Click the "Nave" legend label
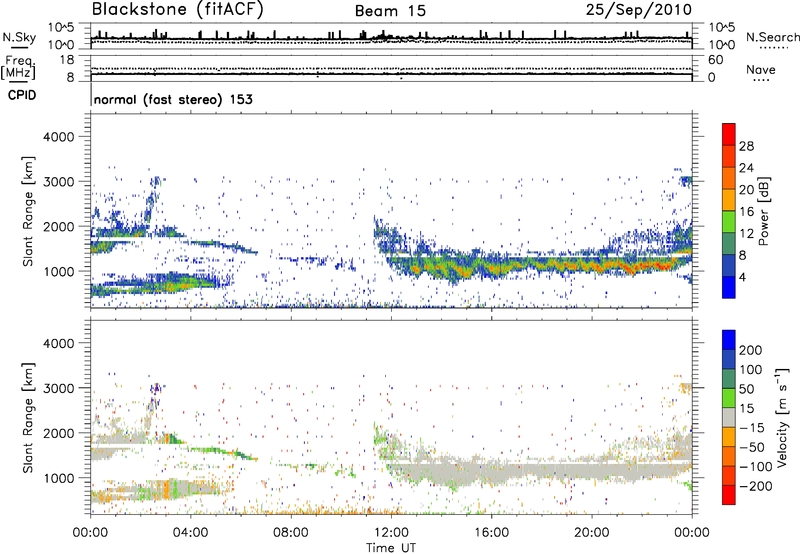This screenshot has width=800, height=554. pos(761,70)
